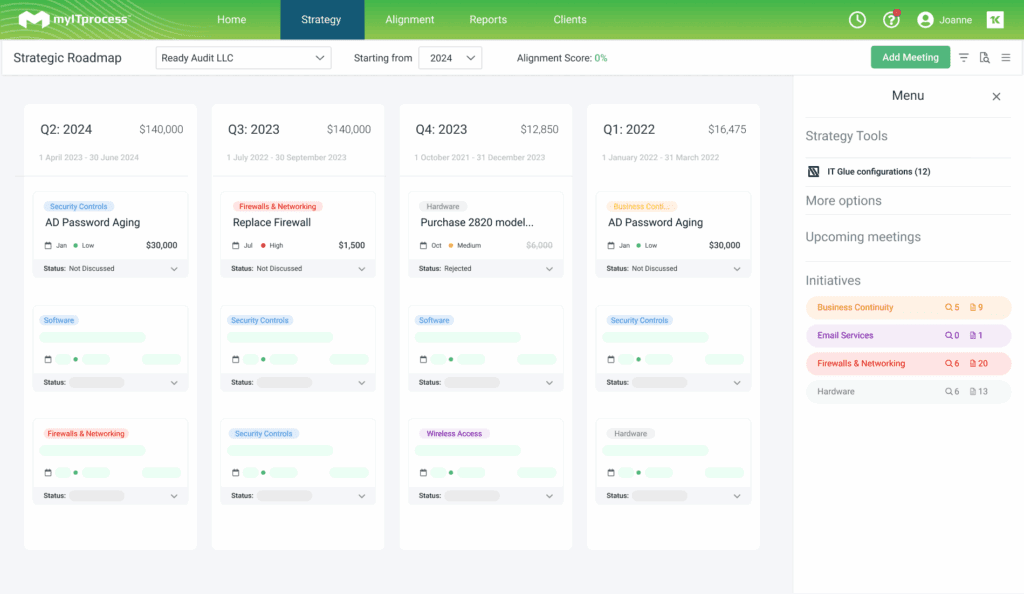Close the Menu side panel
The height and width of the screenshot is (594, 1024).
(996, 97)
